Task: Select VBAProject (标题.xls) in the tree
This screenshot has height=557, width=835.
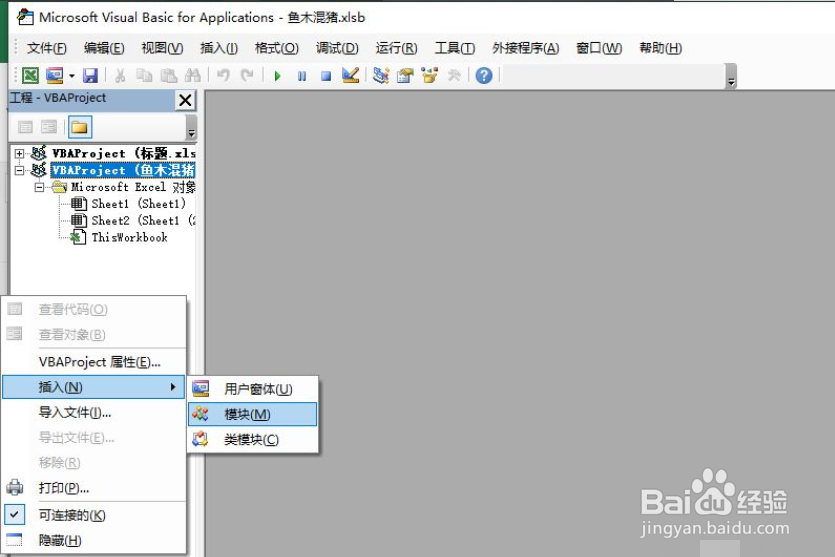Action: pos(124,153)
